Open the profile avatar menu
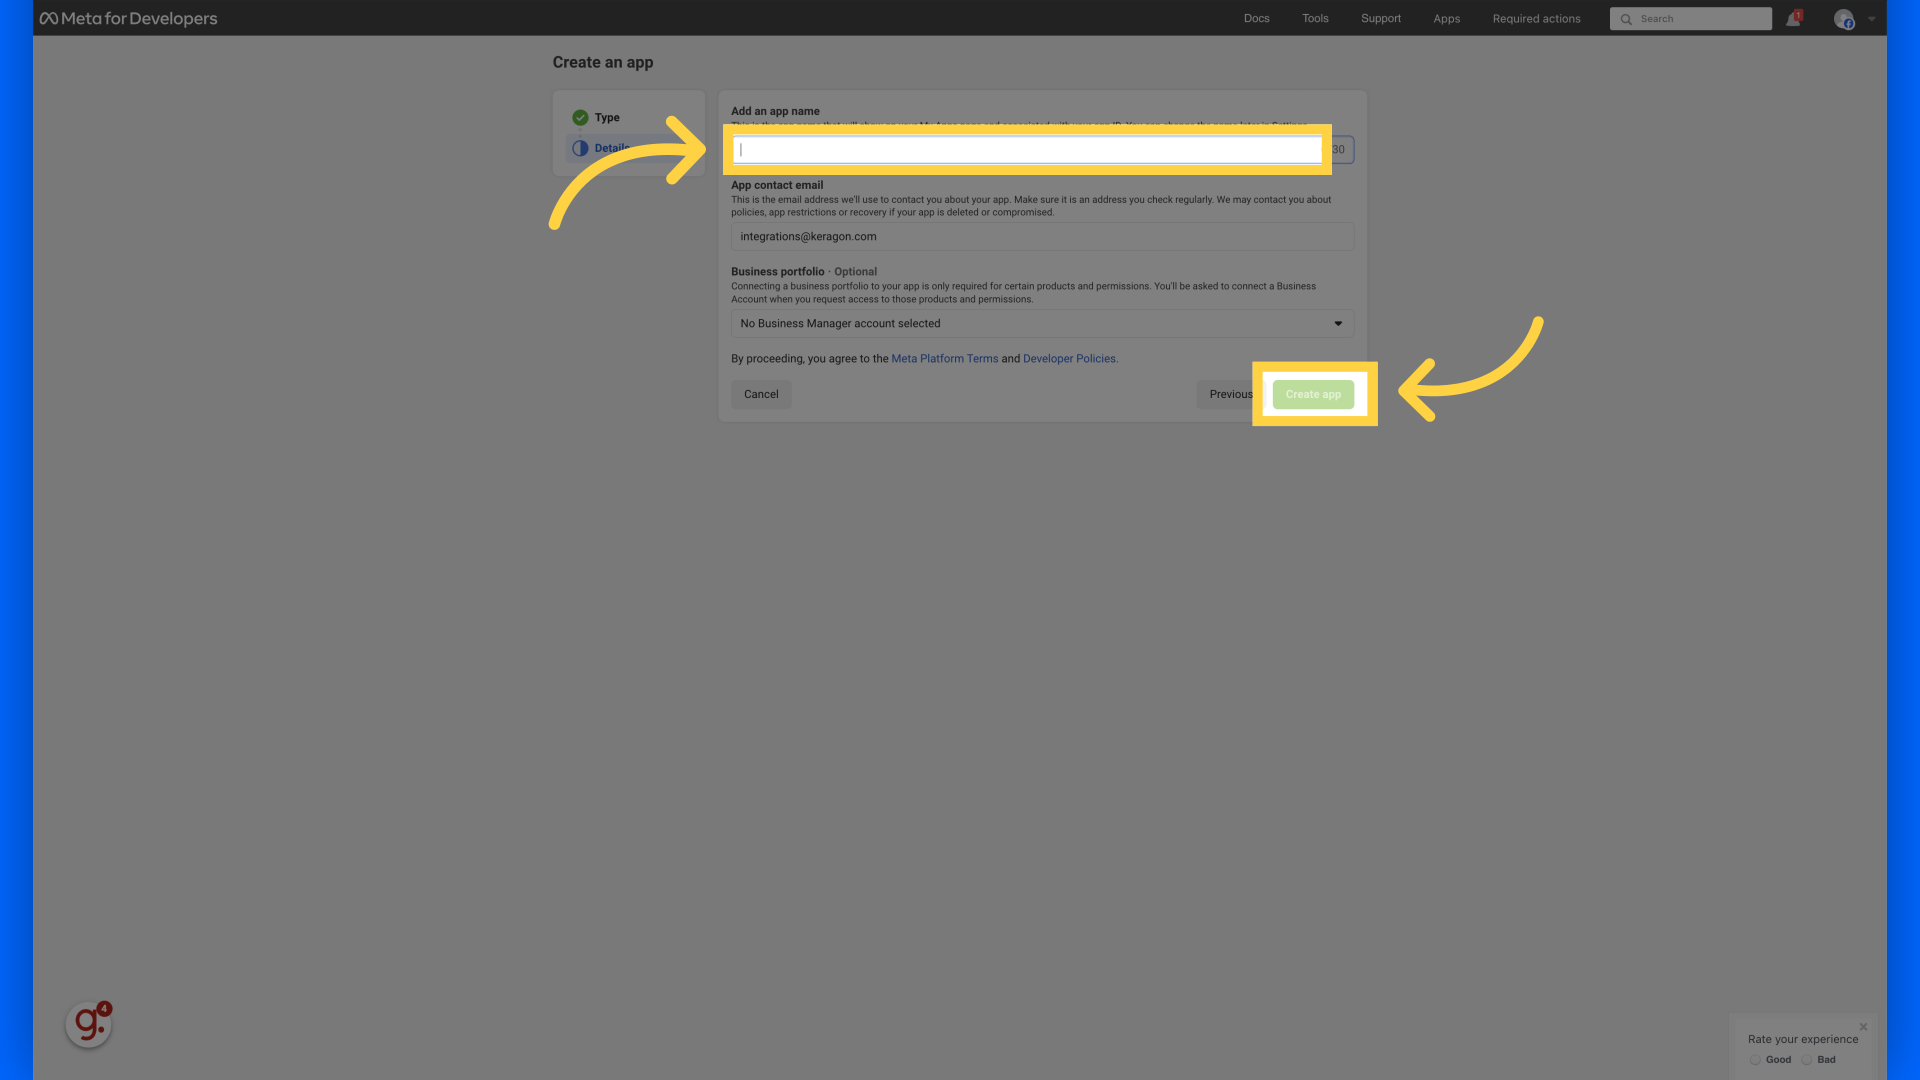 pos(1844,19)
